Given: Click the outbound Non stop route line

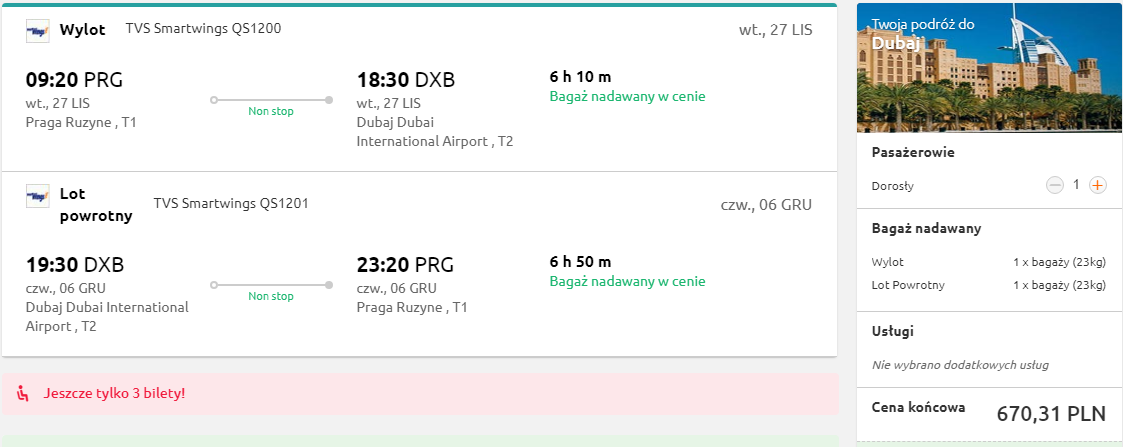Looking at the screenshot, I should 271,100.
